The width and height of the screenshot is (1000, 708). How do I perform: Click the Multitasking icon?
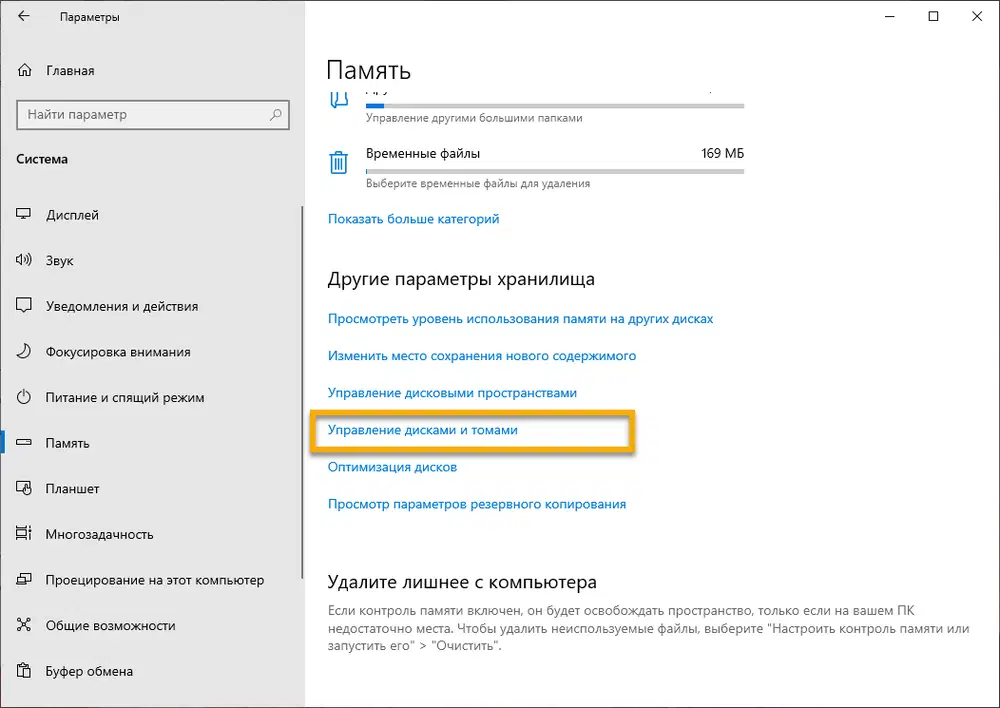[25, 534]
